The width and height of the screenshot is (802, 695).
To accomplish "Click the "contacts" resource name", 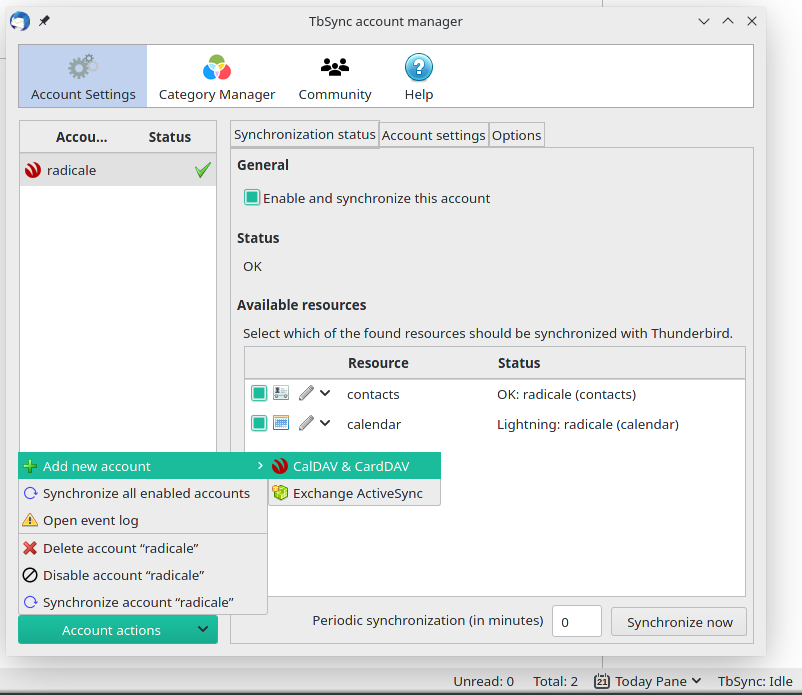I will (x=373, y=394).
